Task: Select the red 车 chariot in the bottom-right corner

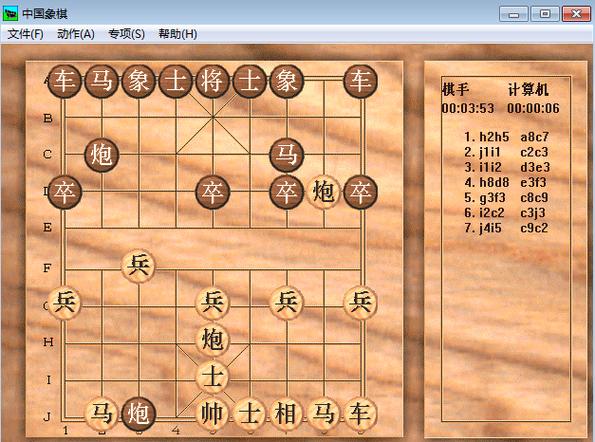Action: coord(360,414)
